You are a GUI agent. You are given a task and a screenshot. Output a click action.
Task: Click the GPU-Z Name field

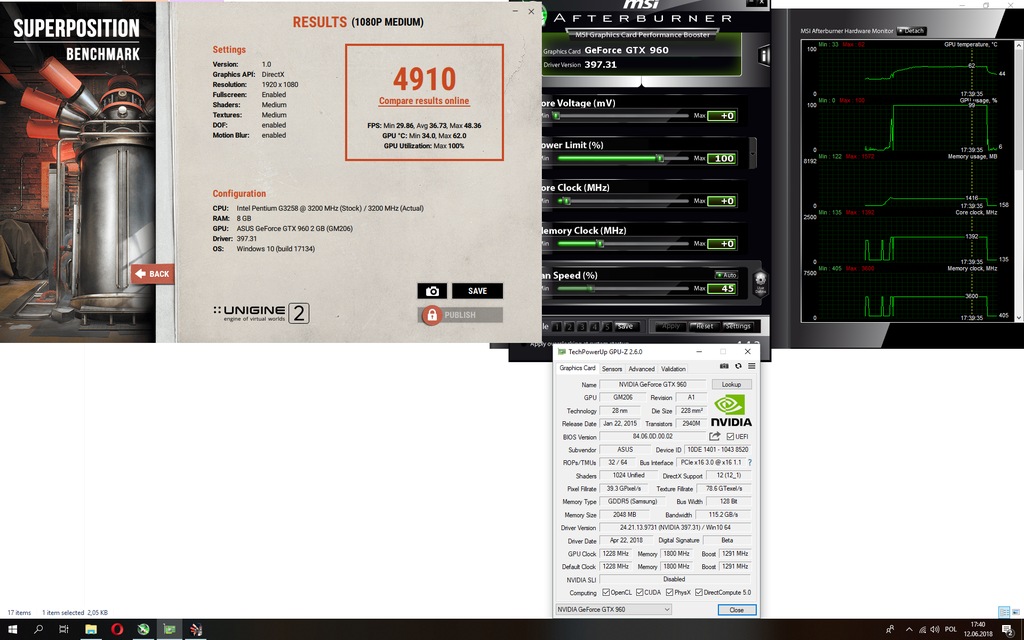[652, 385]
